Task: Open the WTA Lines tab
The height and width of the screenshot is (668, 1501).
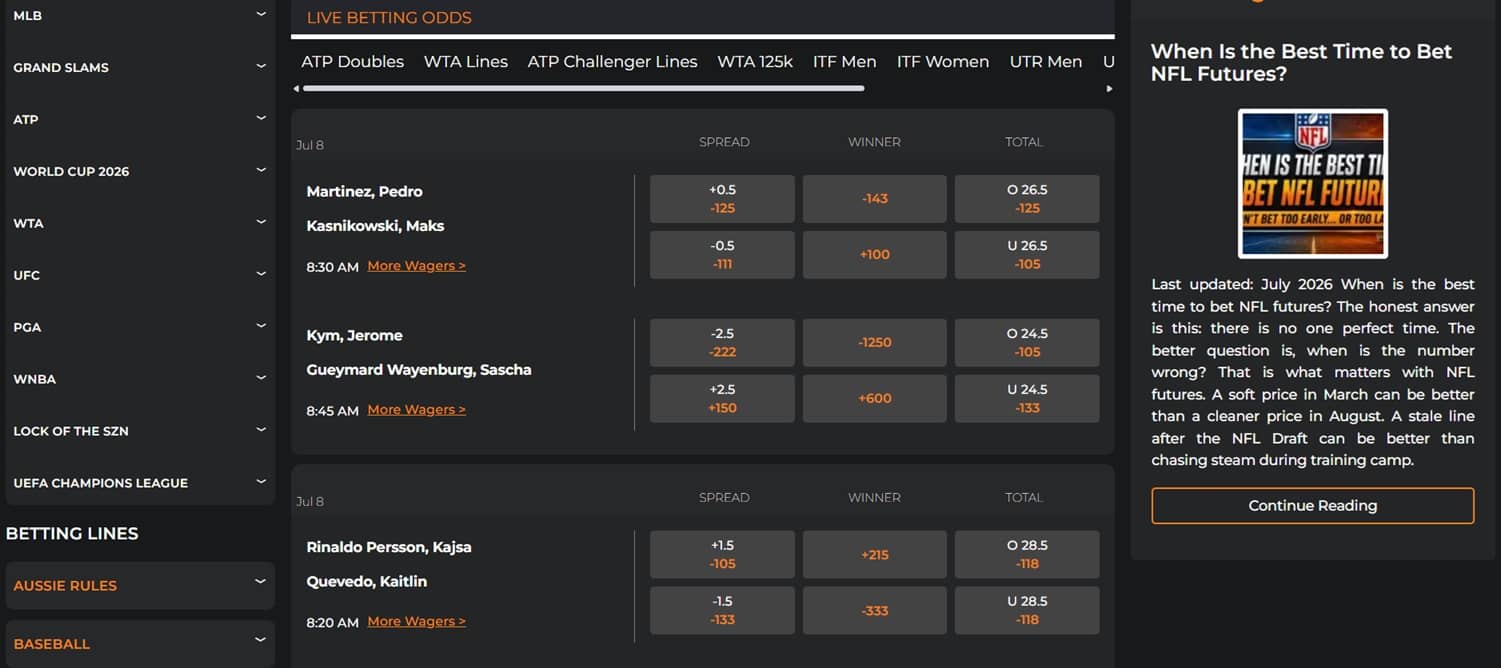Action: (466, 62)
